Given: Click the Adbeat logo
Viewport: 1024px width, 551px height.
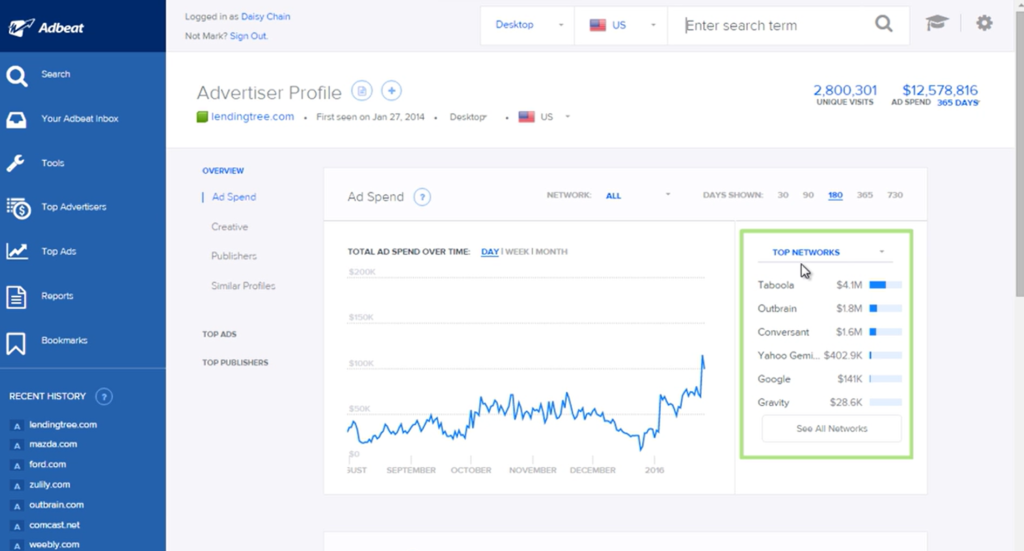Looking at the screenshot, I should point(46,27).
